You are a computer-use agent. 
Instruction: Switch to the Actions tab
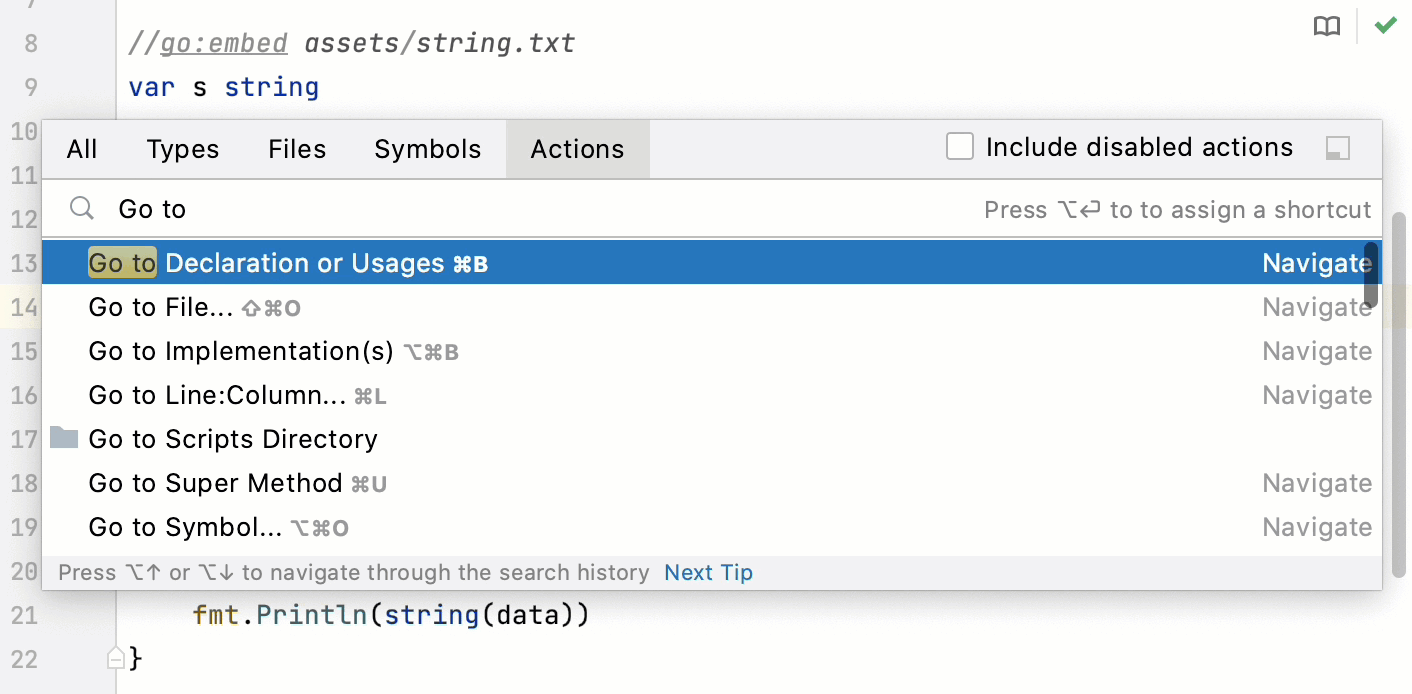coord(577,148)
